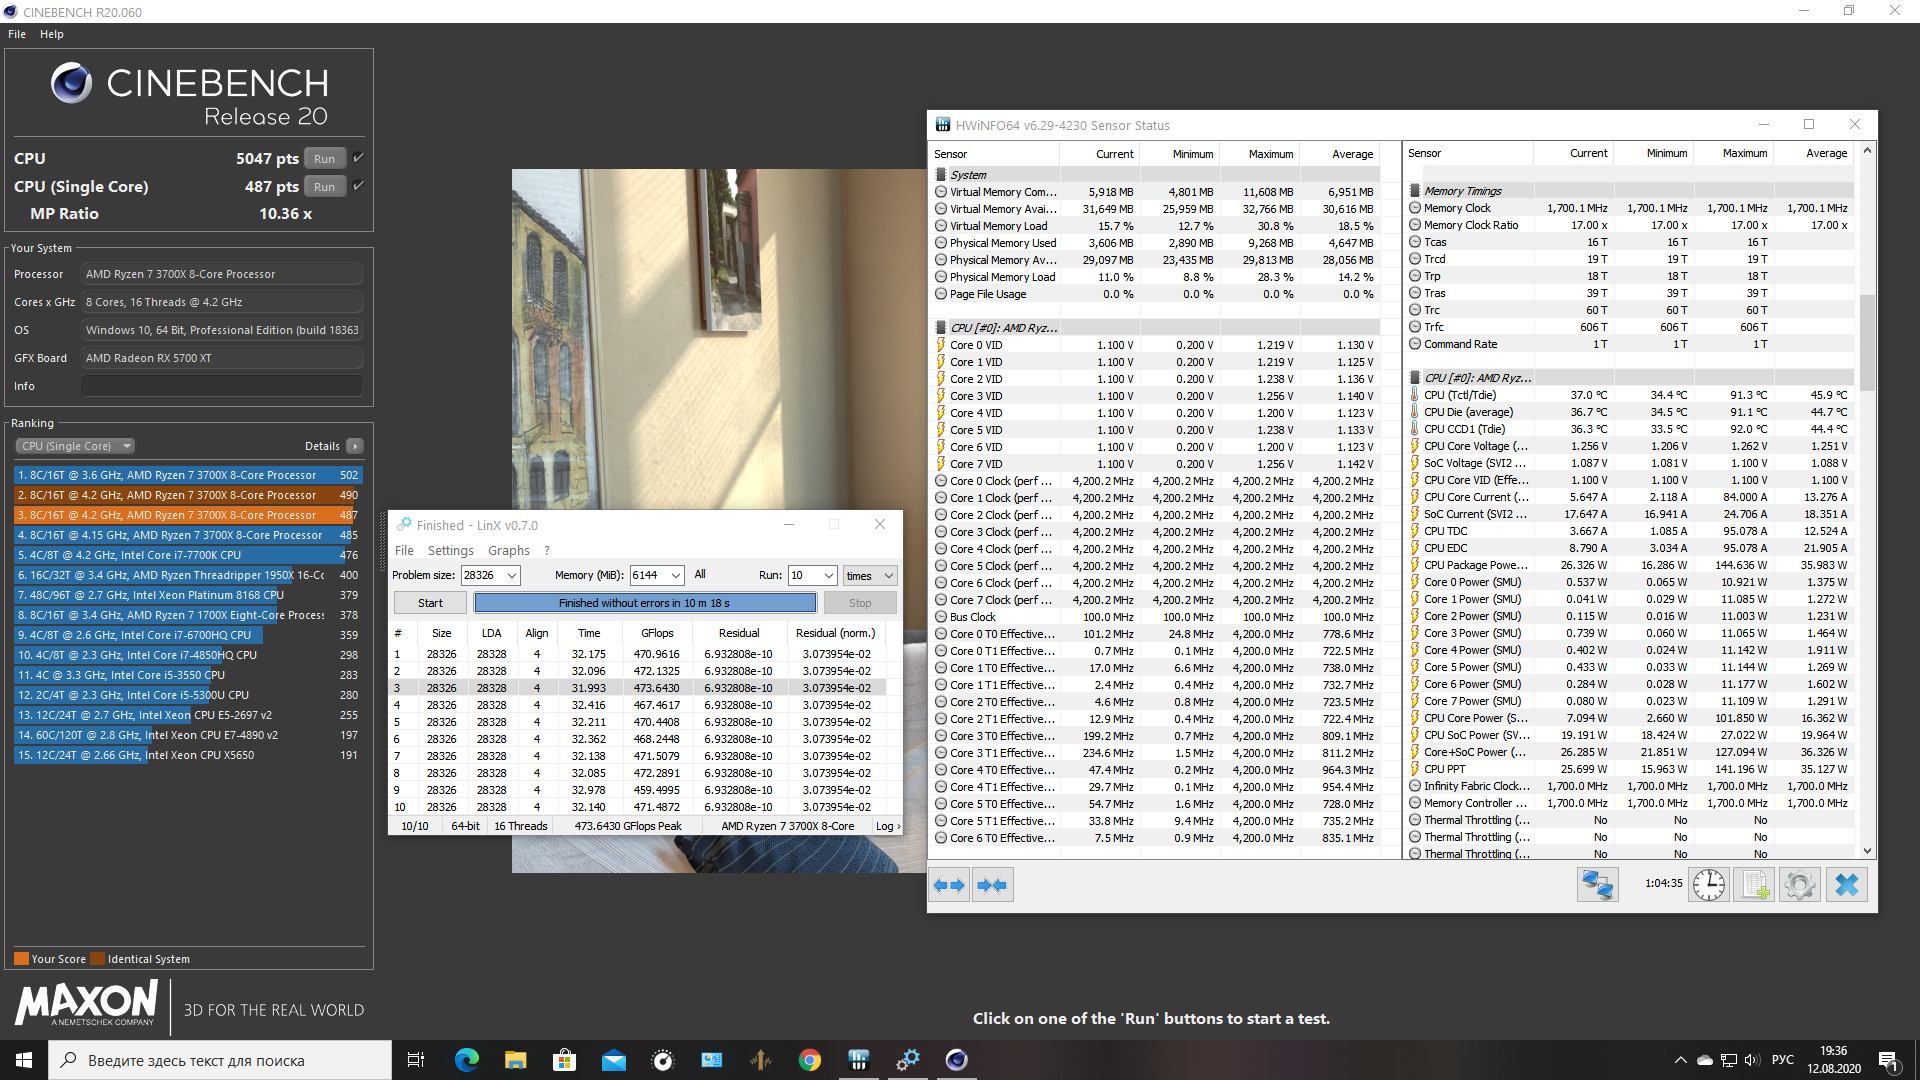This screenshot has width=1920, height=1080.
Task: Open LinX Graphs menu
Action: coord(508,550)
